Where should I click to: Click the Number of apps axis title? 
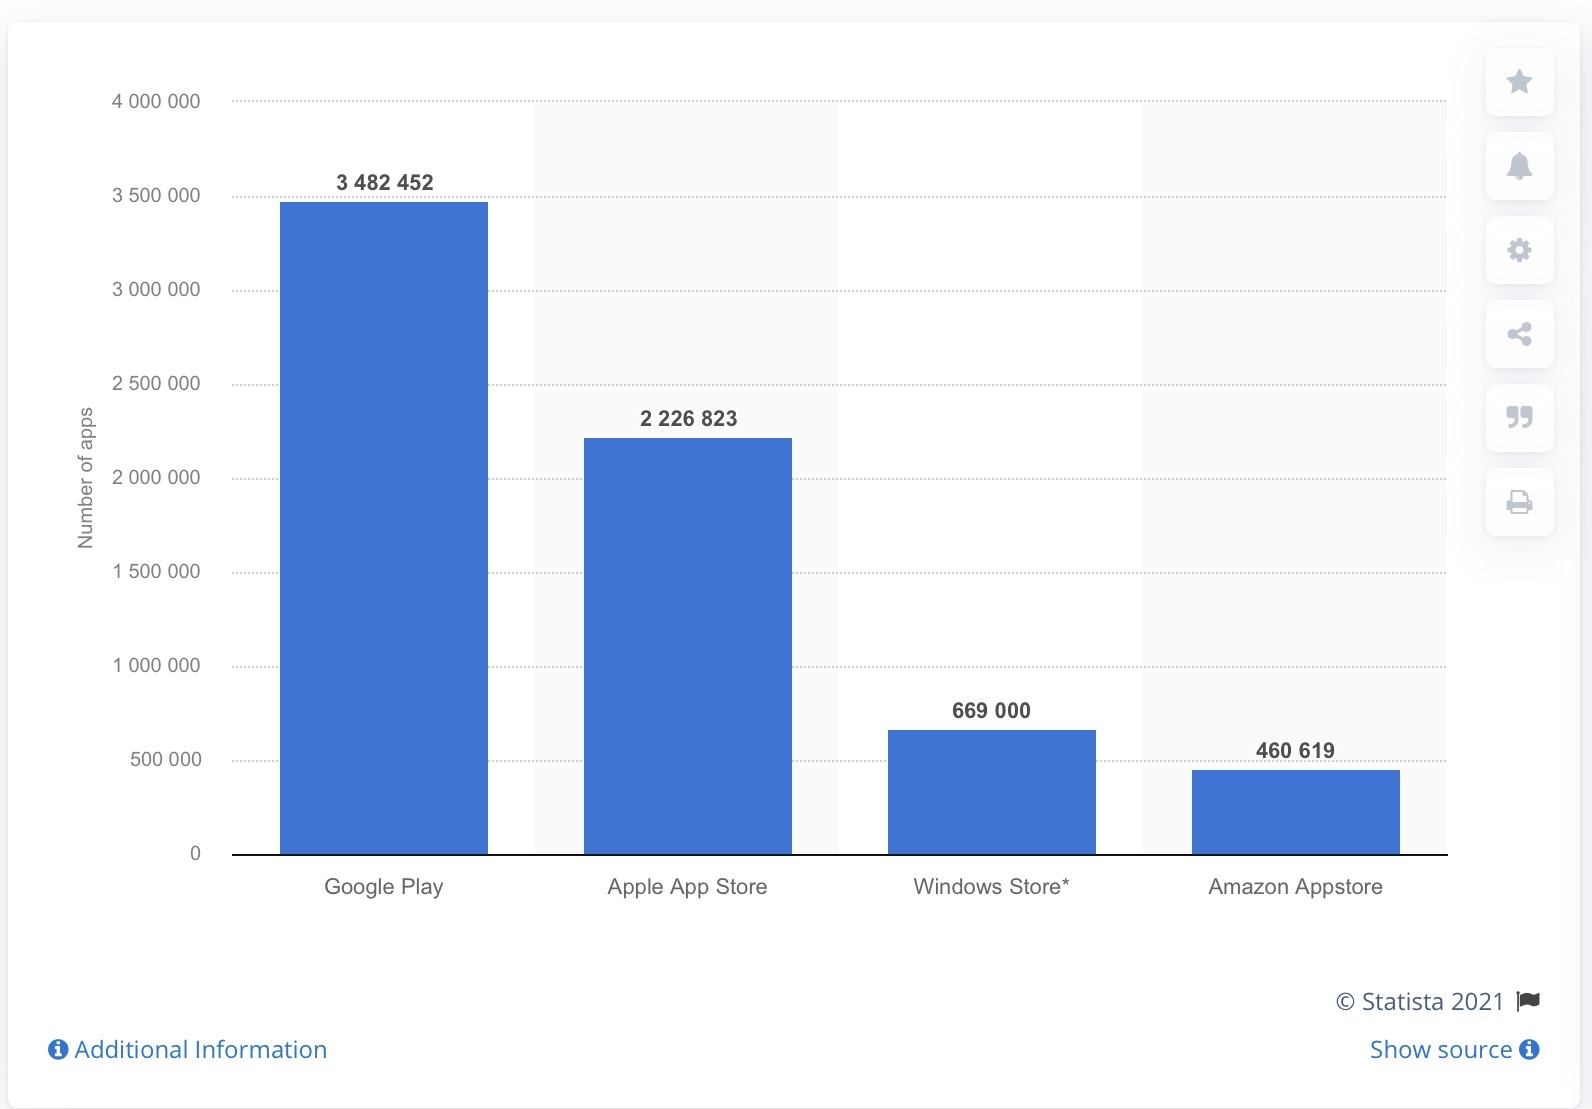click(86, 478)
